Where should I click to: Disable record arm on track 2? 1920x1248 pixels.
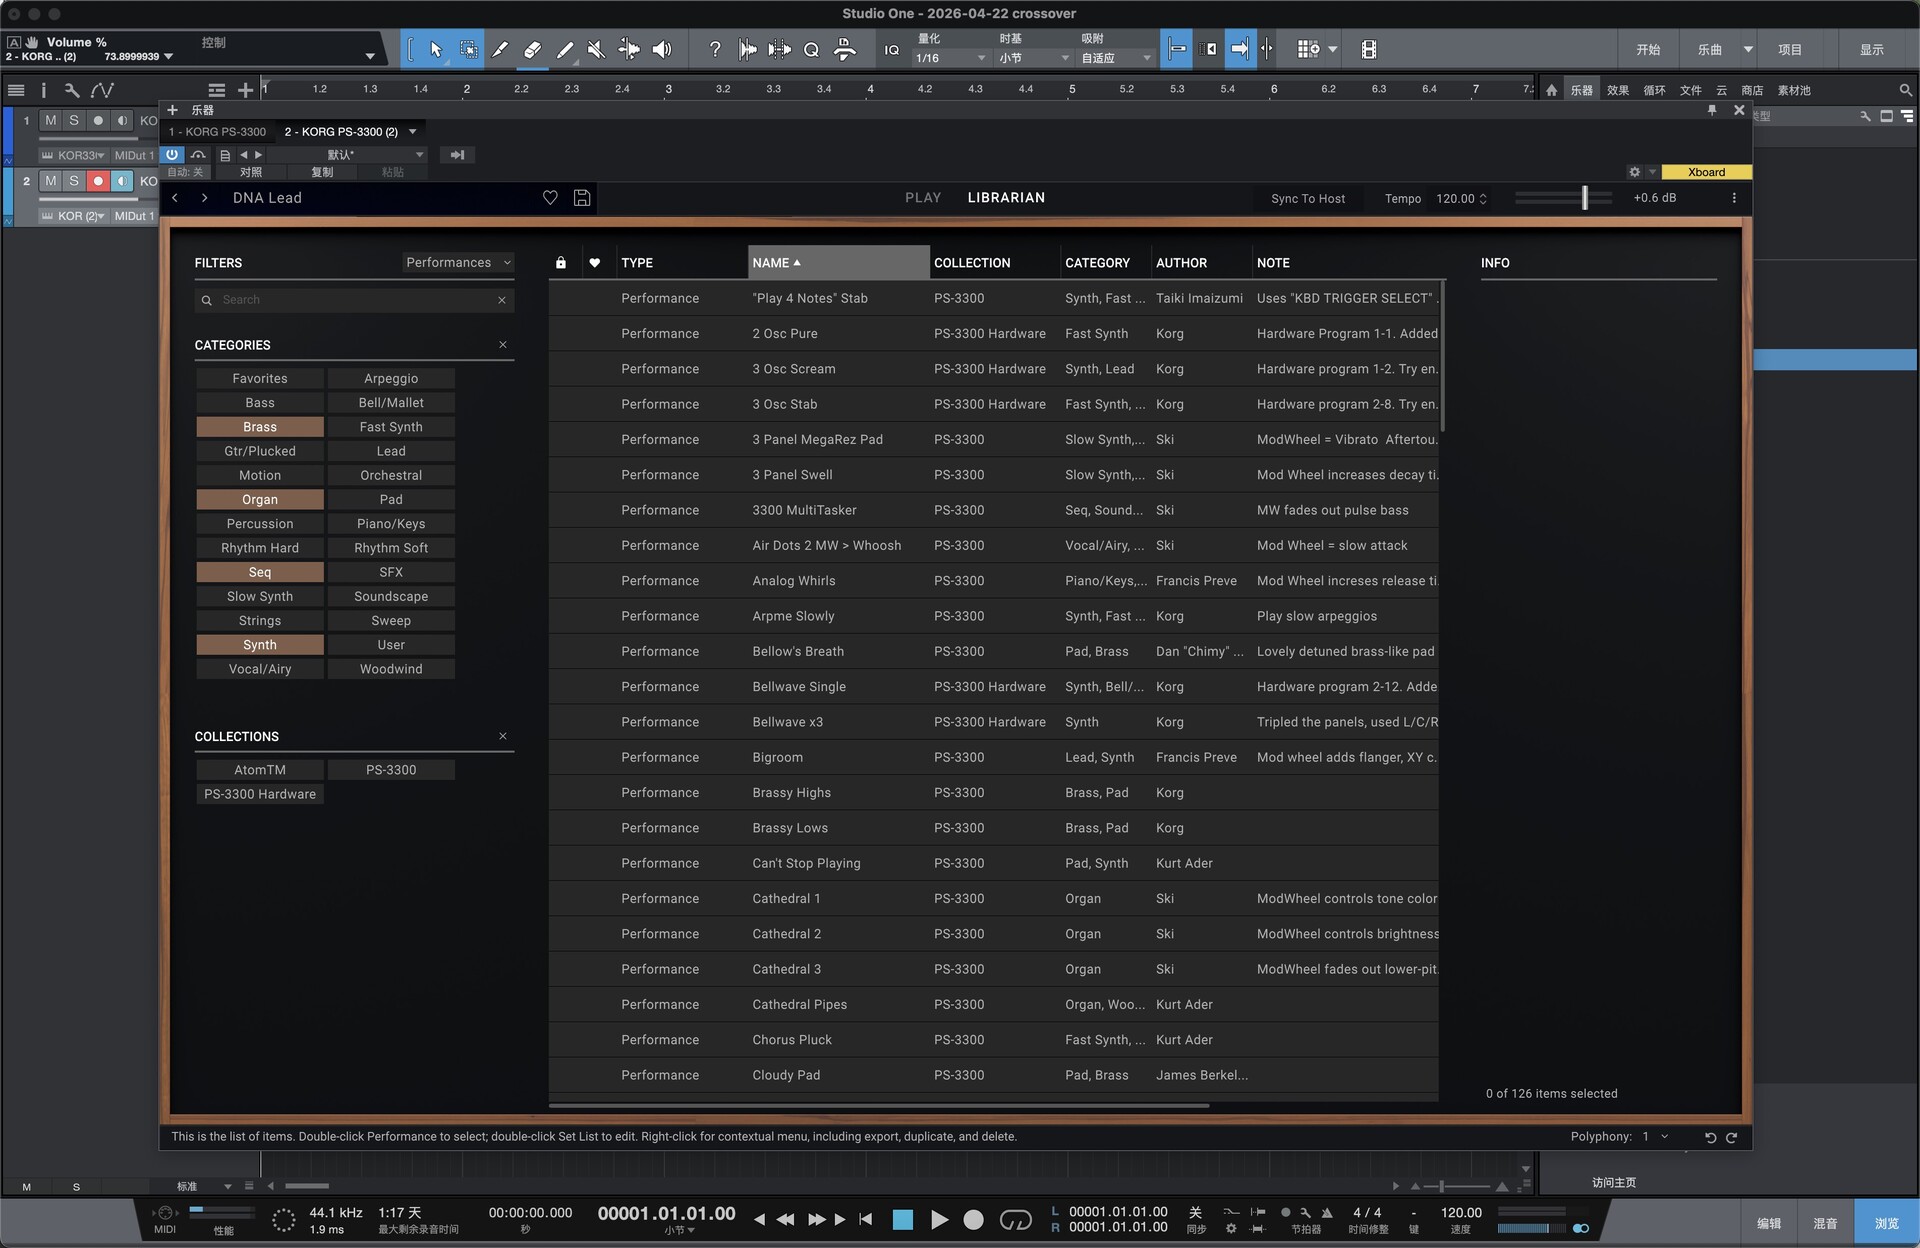click(x=98, y=181)
